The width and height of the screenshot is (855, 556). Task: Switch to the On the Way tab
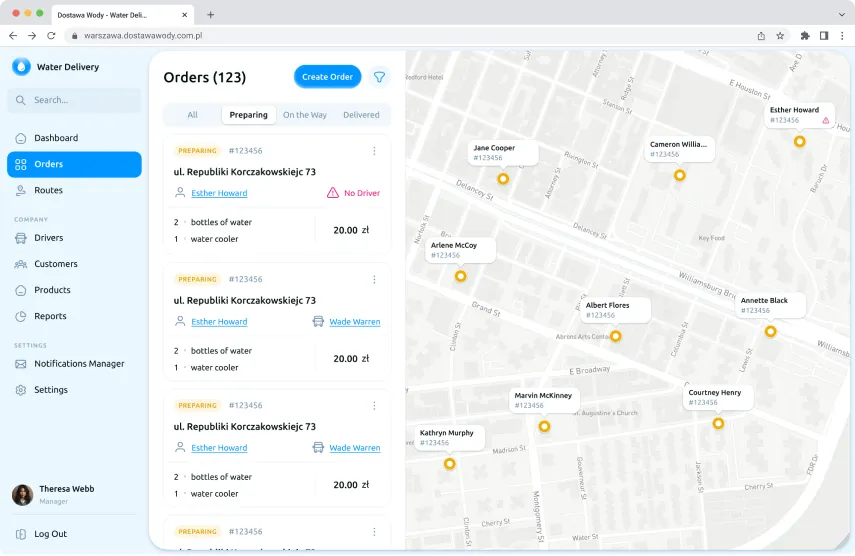click(x=304, y=115)
